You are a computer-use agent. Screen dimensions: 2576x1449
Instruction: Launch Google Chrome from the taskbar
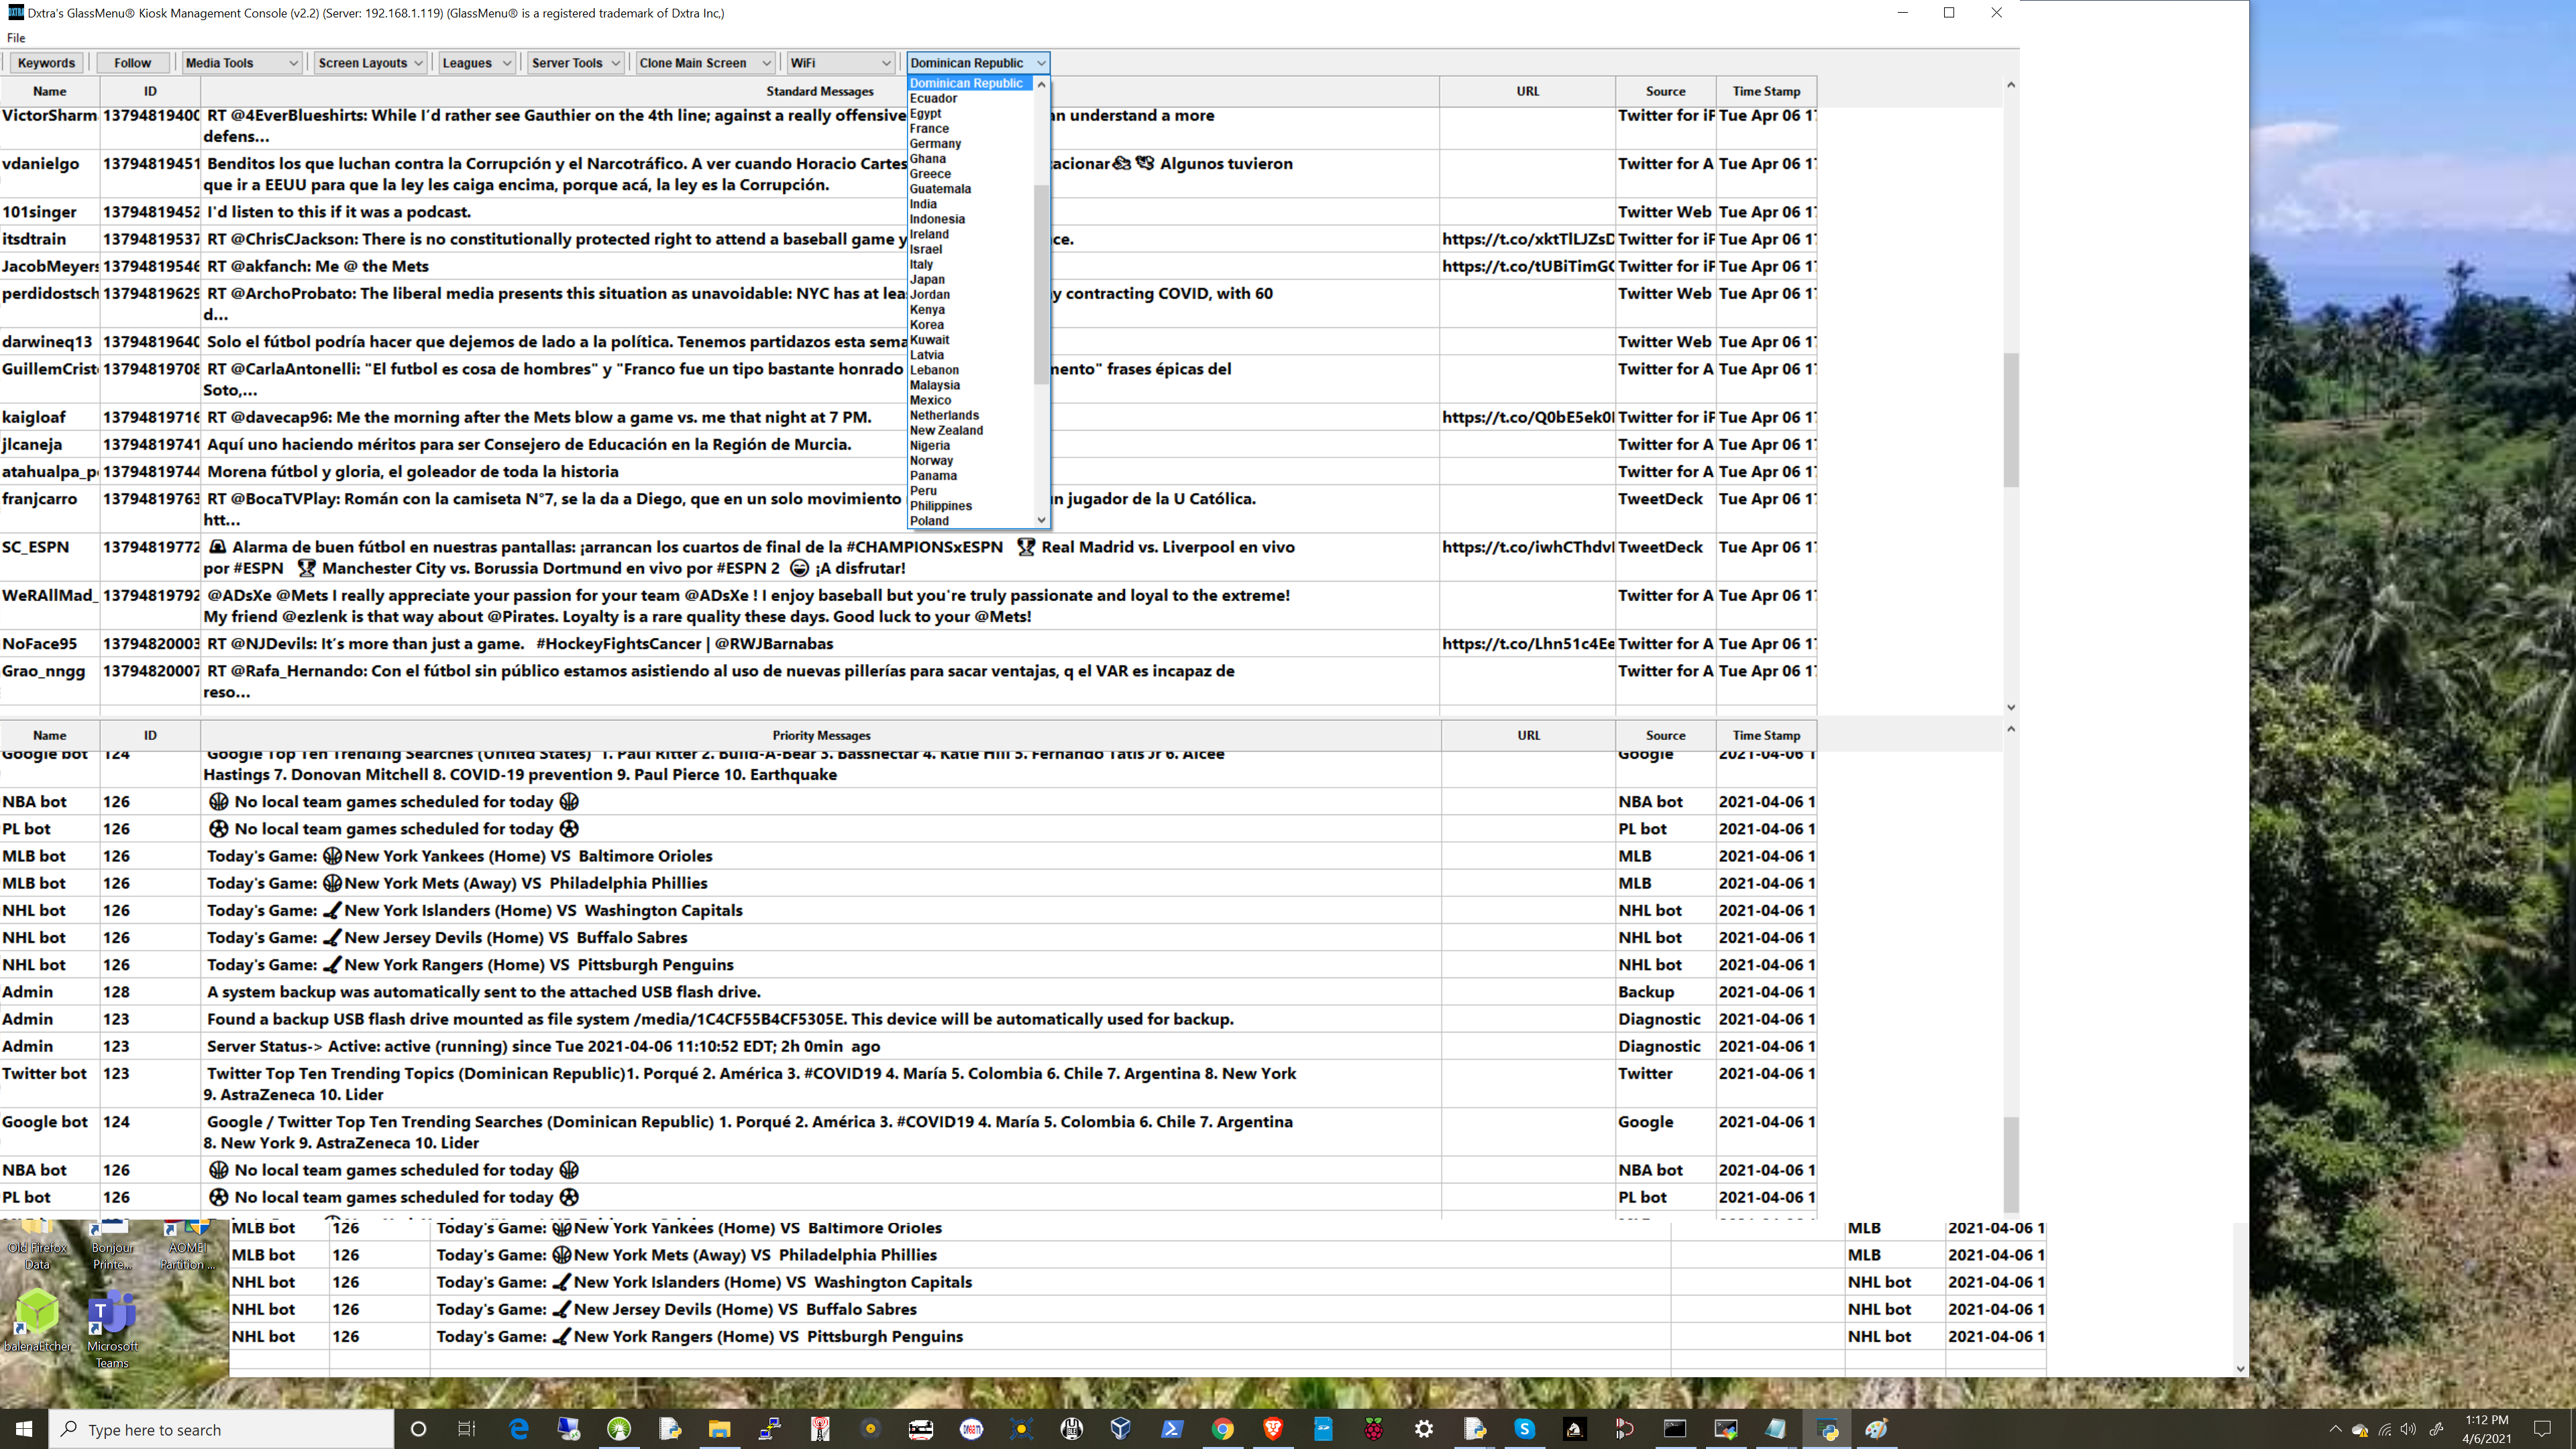pos(1222,1429)
